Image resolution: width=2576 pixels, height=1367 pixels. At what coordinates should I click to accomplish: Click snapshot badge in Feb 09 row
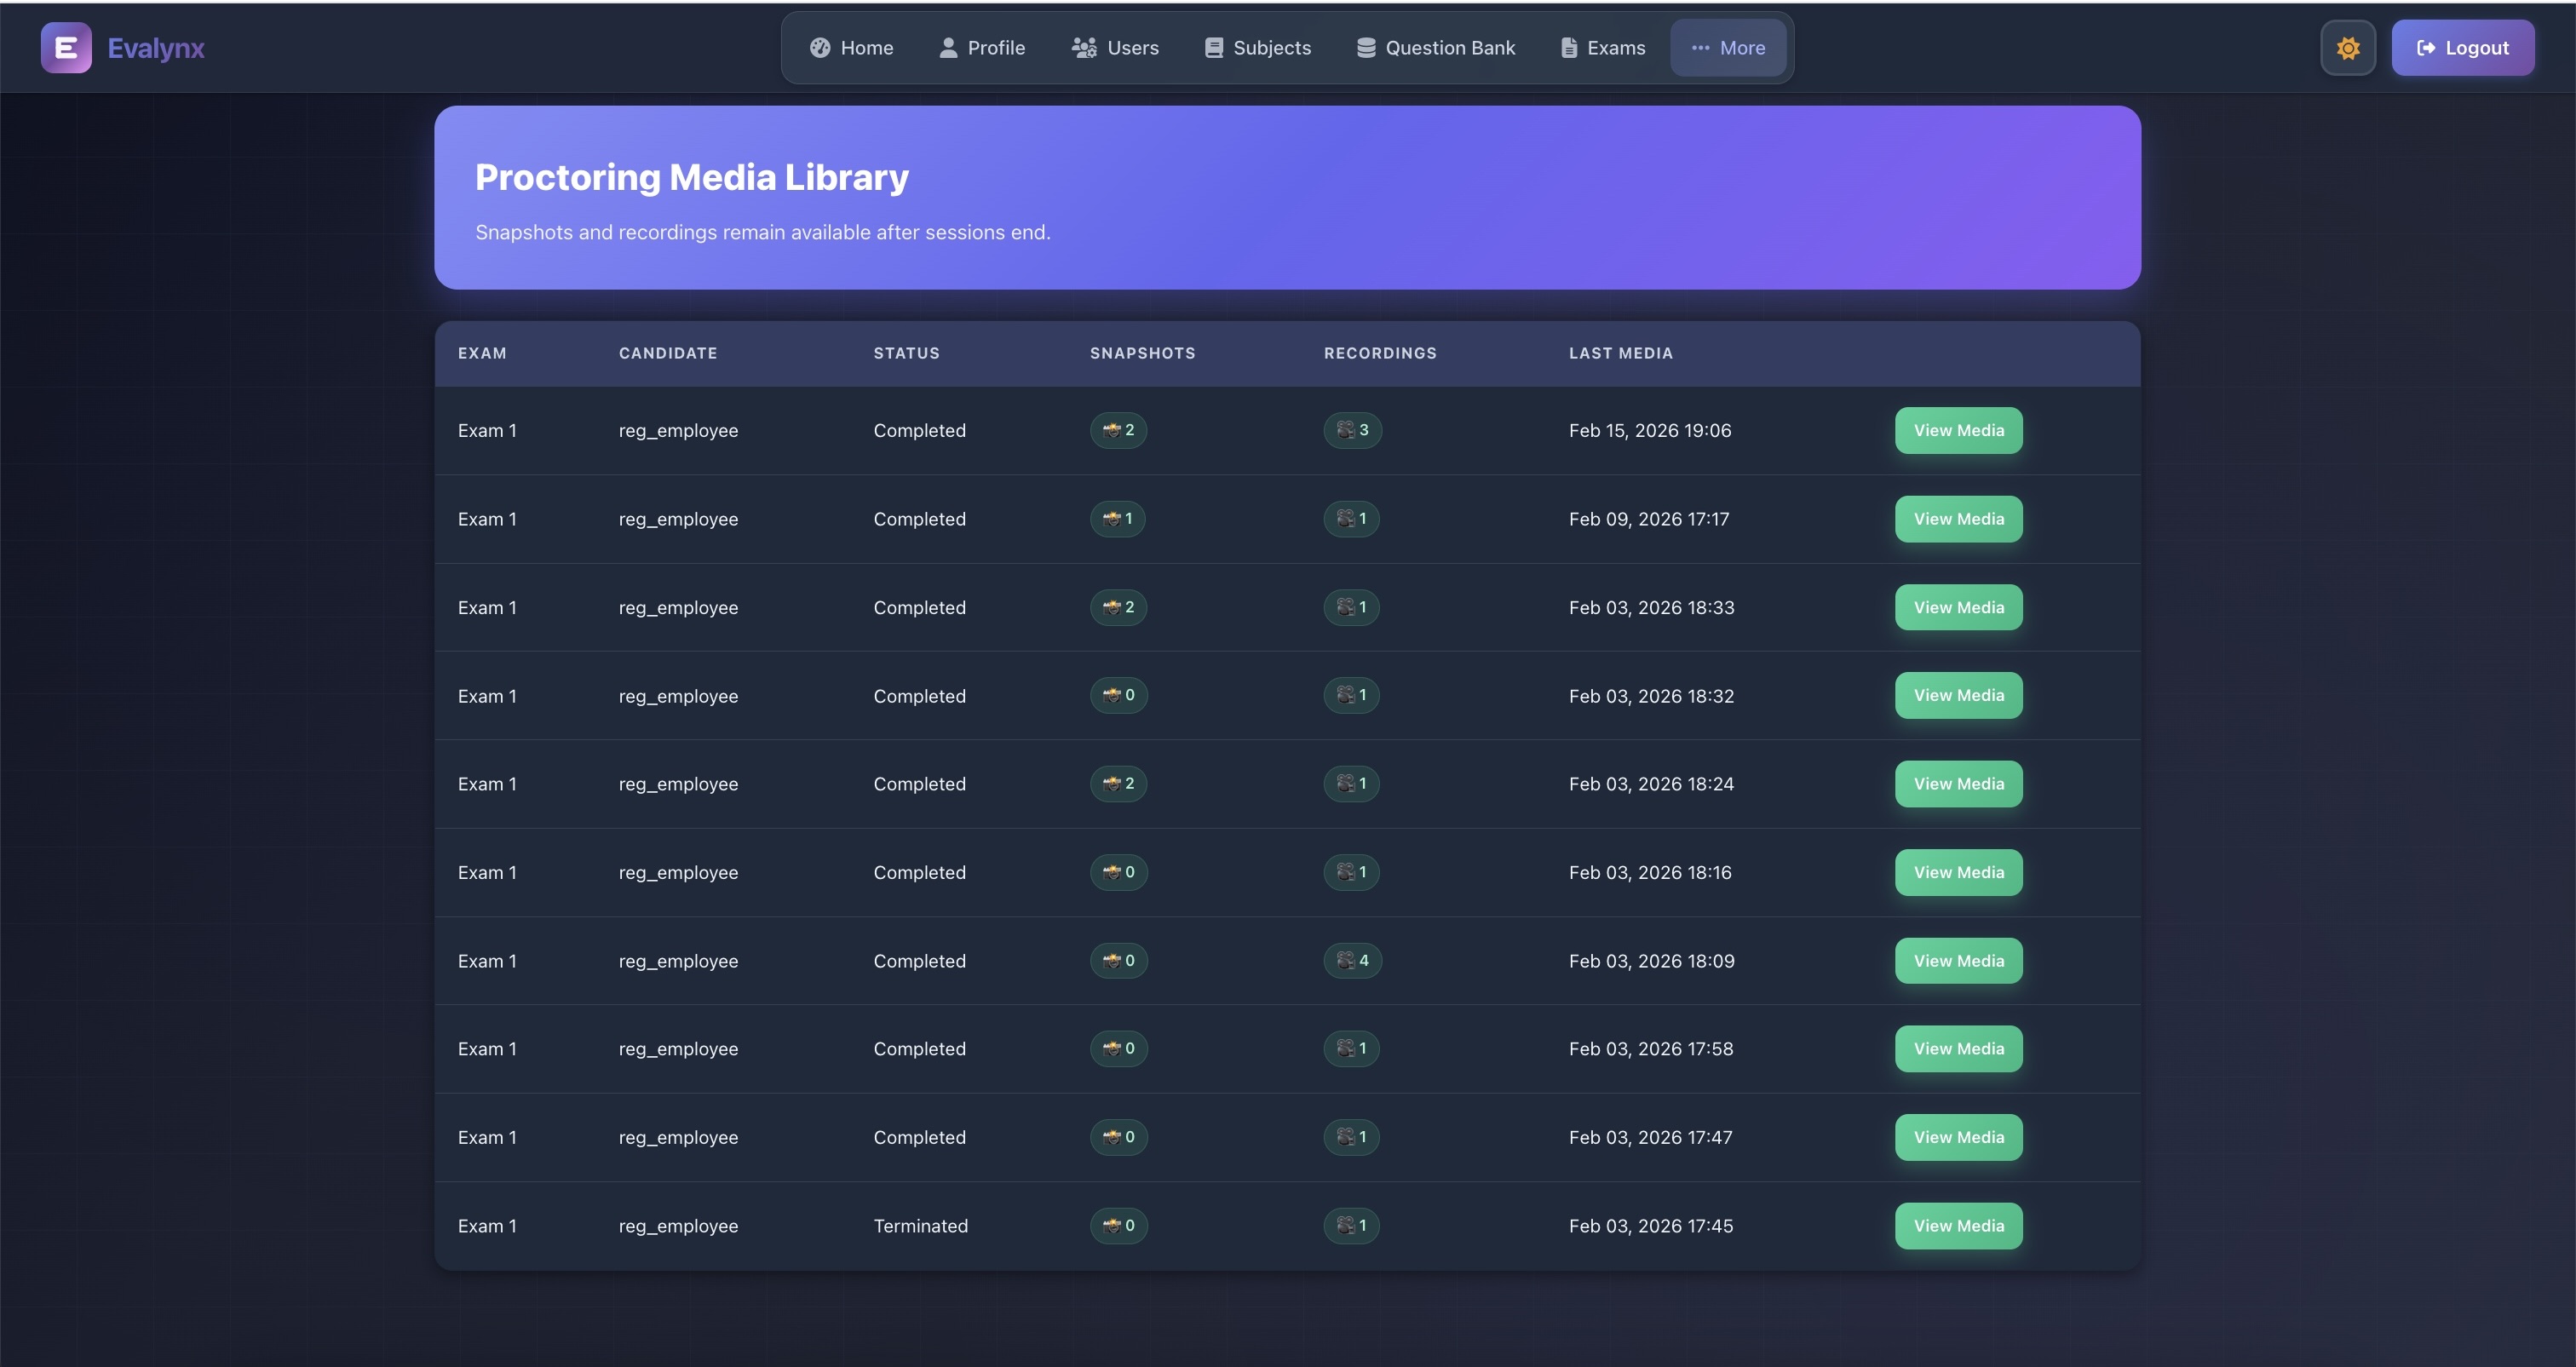pyautogui.click(x=1117, y=519)
